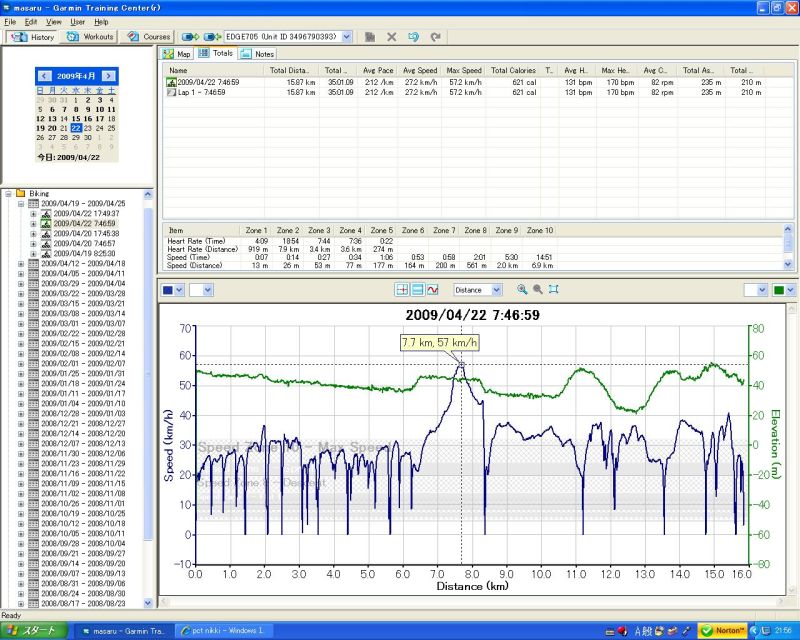Image resolution: width=800 pixels, height=640 pixels.
Task: Open the File menu
Action: (10, 22)
